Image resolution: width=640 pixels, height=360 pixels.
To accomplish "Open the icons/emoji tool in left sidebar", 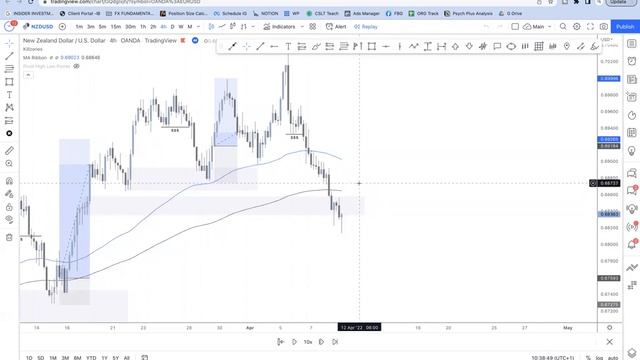I will coord(9,133).
